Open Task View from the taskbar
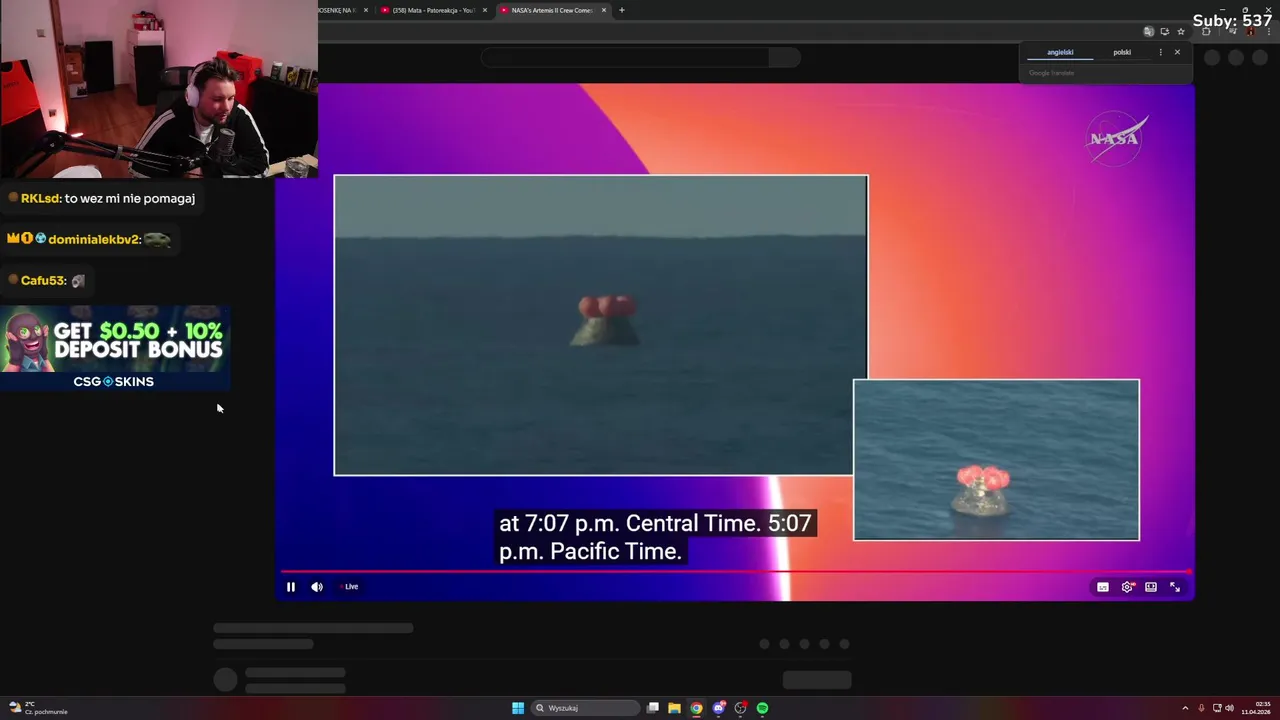 click(x=653, y=708)
